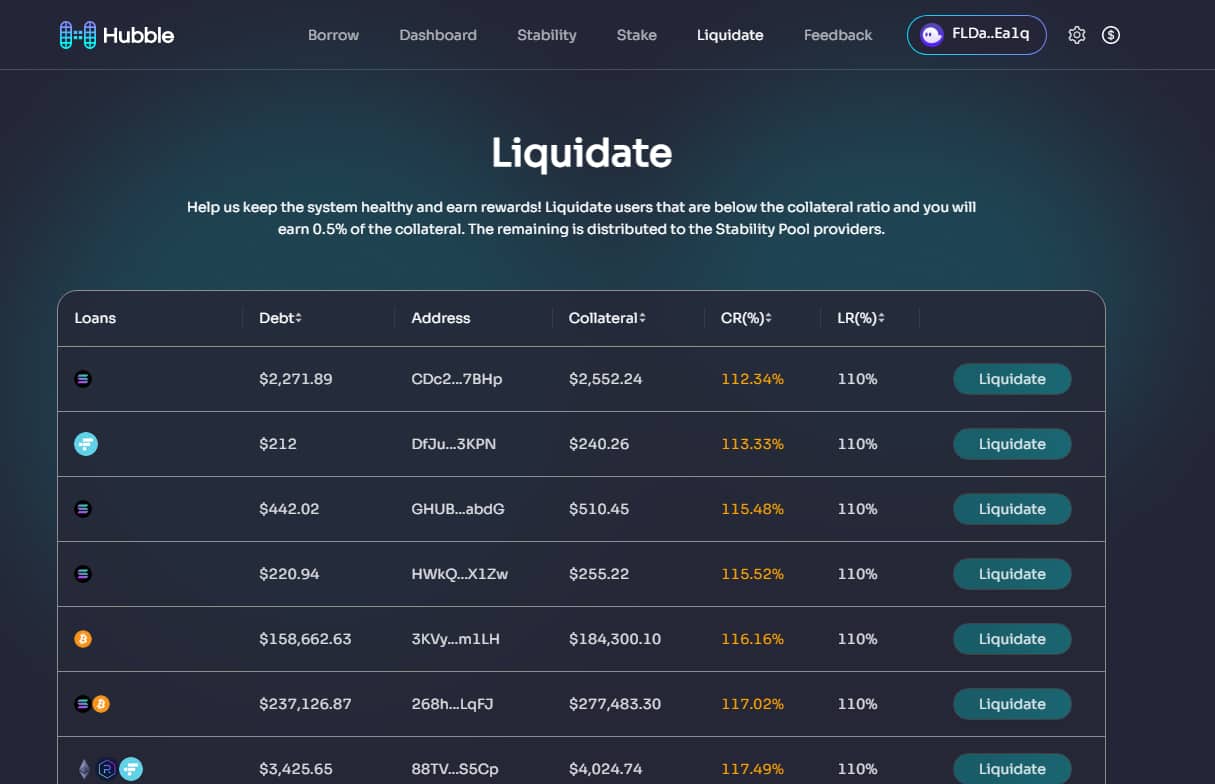
Task: Liquidate the $2,271.89 loan
Action: pos(1012,379)
